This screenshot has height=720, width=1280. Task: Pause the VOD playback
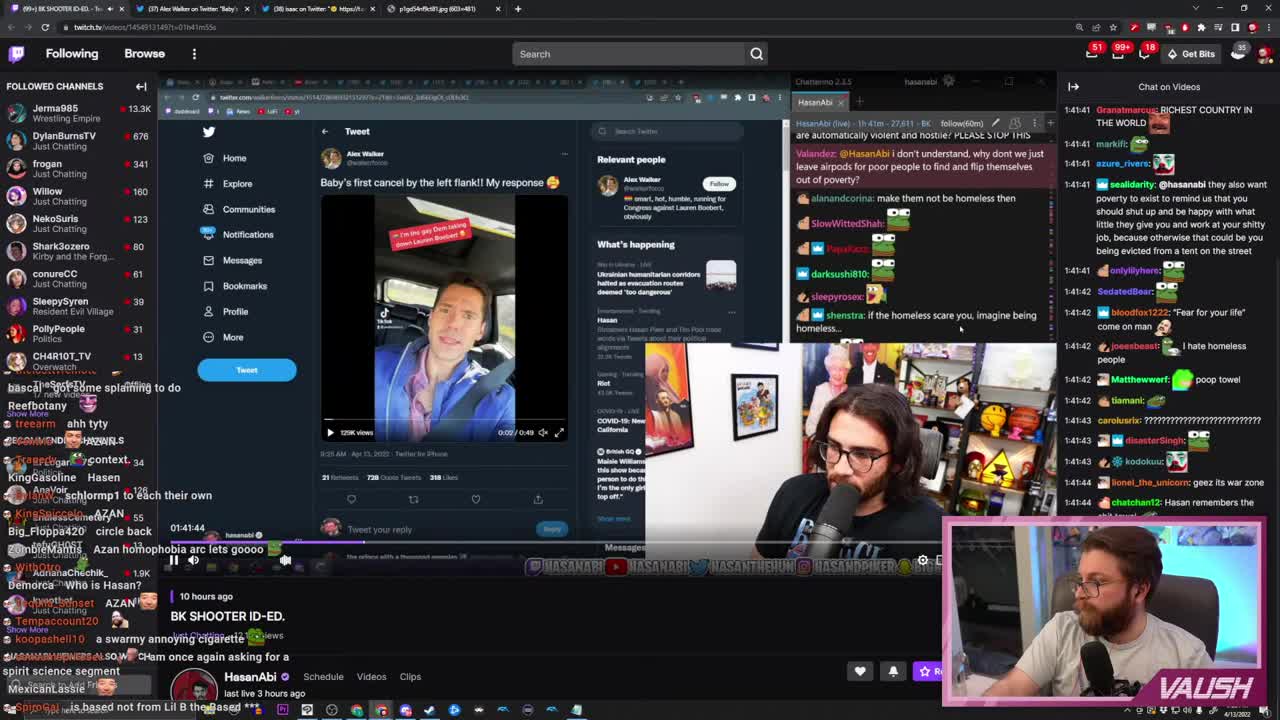click(x=173, y=561)
